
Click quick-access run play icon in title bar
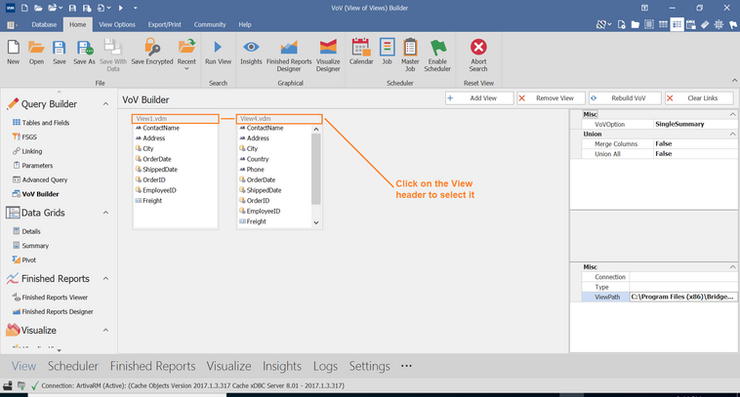coord(121,8)
